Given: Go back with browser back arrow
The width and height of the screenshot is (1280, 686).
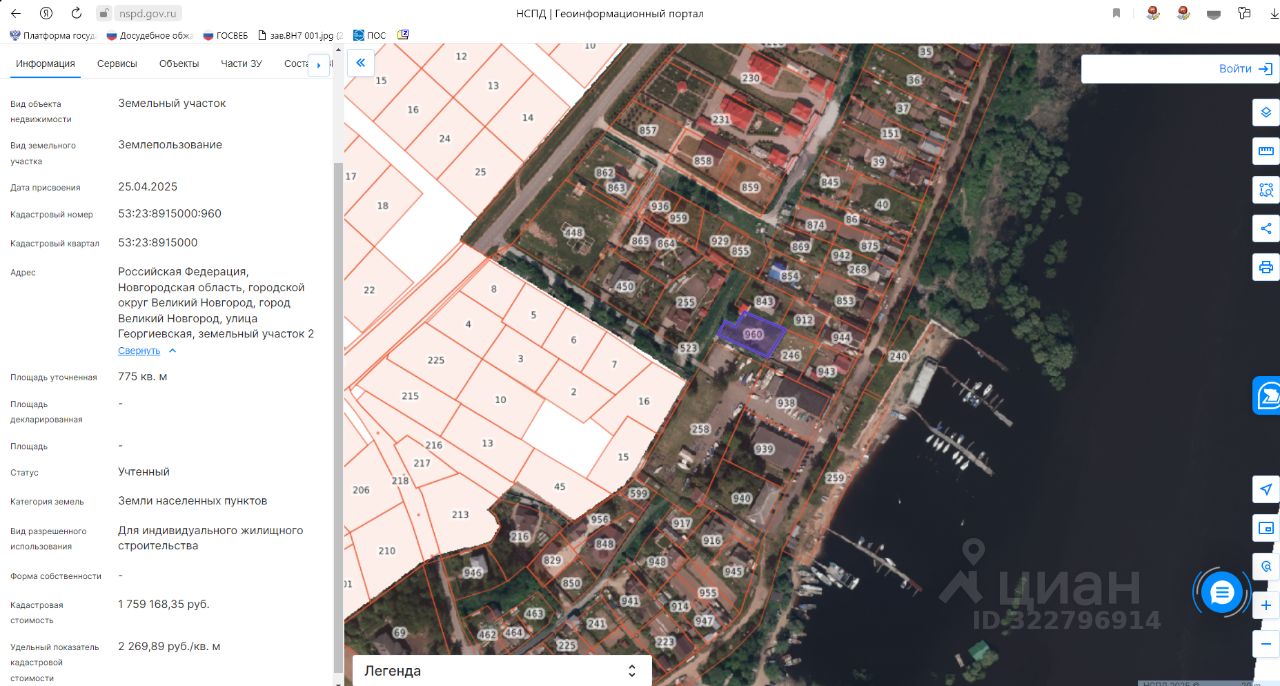Looking at the screenshot, I should 16,13.
